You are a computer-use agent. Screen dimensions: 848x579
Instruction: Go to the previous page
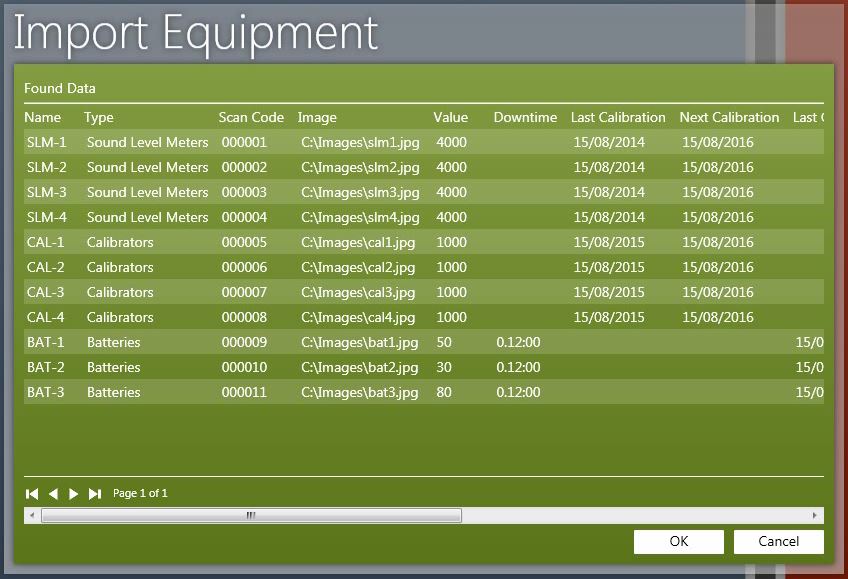(x=53, y=494)
